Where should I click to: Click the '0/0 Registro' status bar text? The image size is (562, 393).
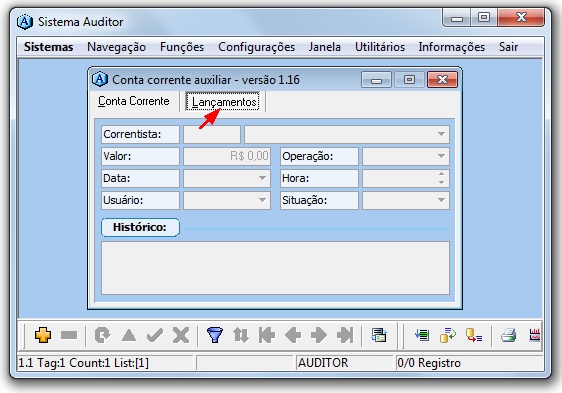[x=429, y=363]
